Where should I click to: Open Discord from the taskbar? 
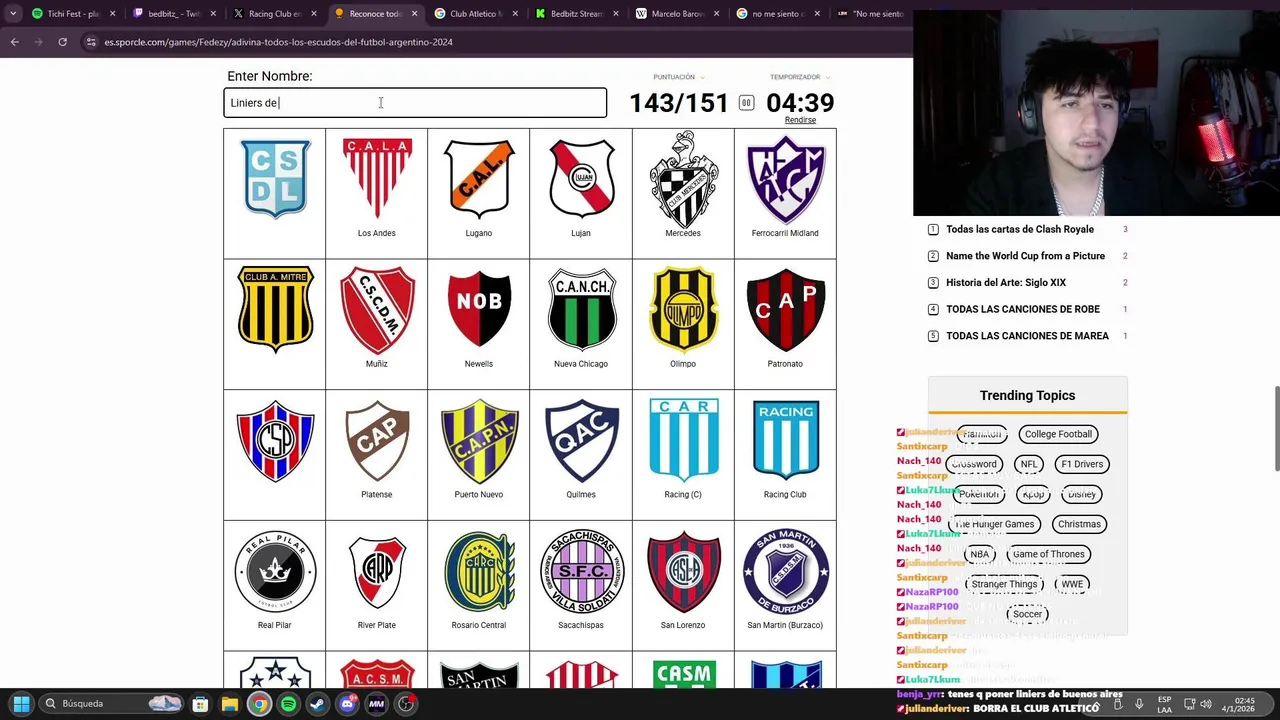click(x=347, y=704)
